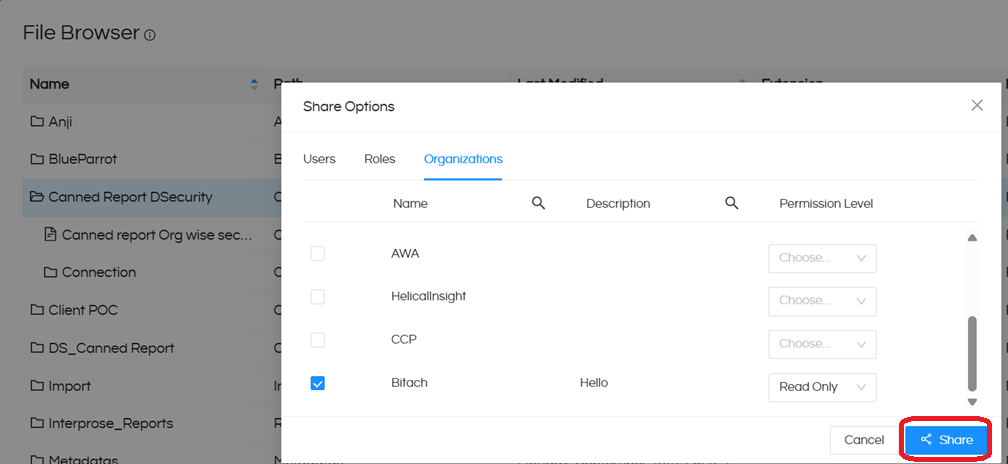
Task: Enable the HelicalInsight organization checkbox
Action: 318,297
